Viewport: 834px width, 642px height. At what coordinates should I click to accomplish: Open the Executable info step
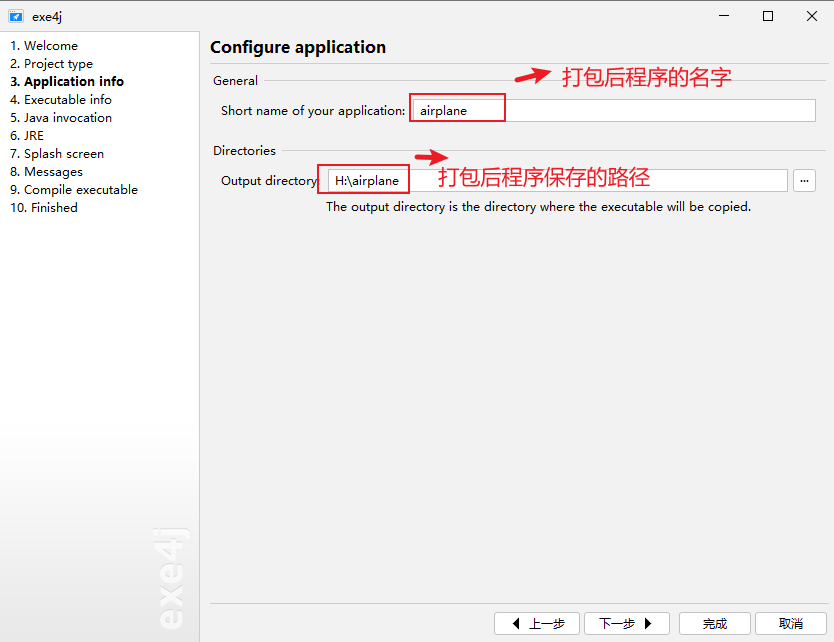(x=61, y=99)
